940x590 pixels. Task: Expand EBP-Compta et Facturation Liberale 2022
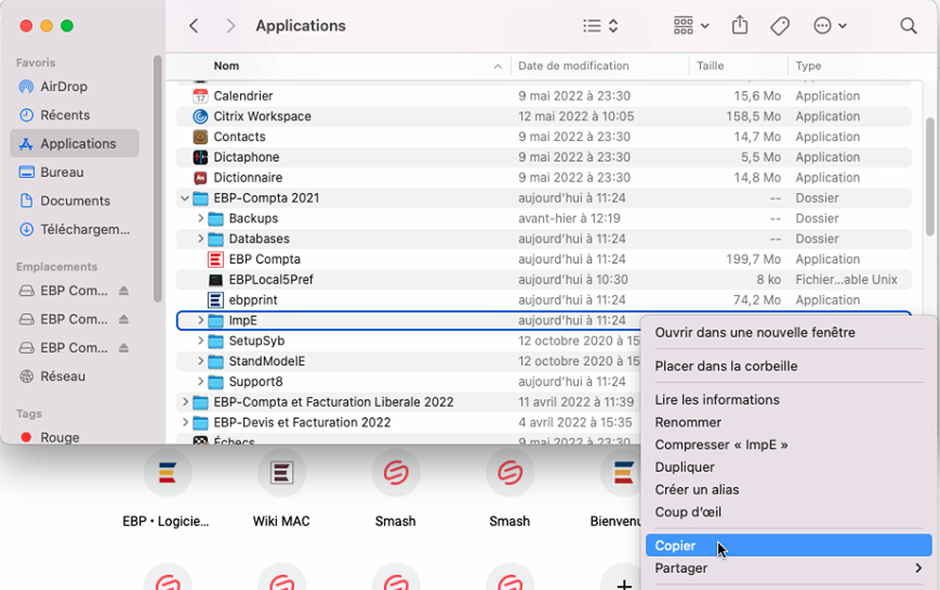click(x=185, y=402)
